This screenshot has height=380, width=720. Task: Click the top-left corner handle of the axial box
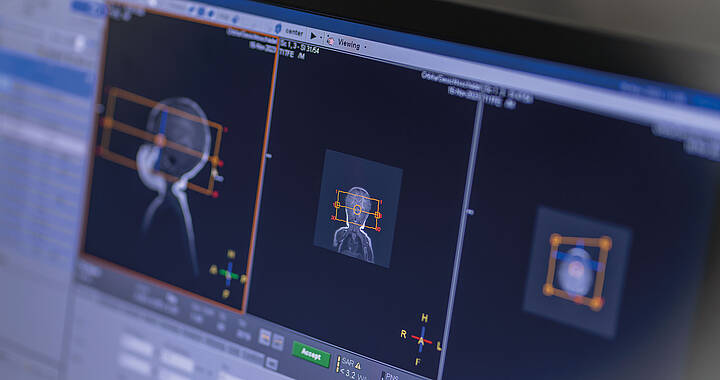coord(556,240)
